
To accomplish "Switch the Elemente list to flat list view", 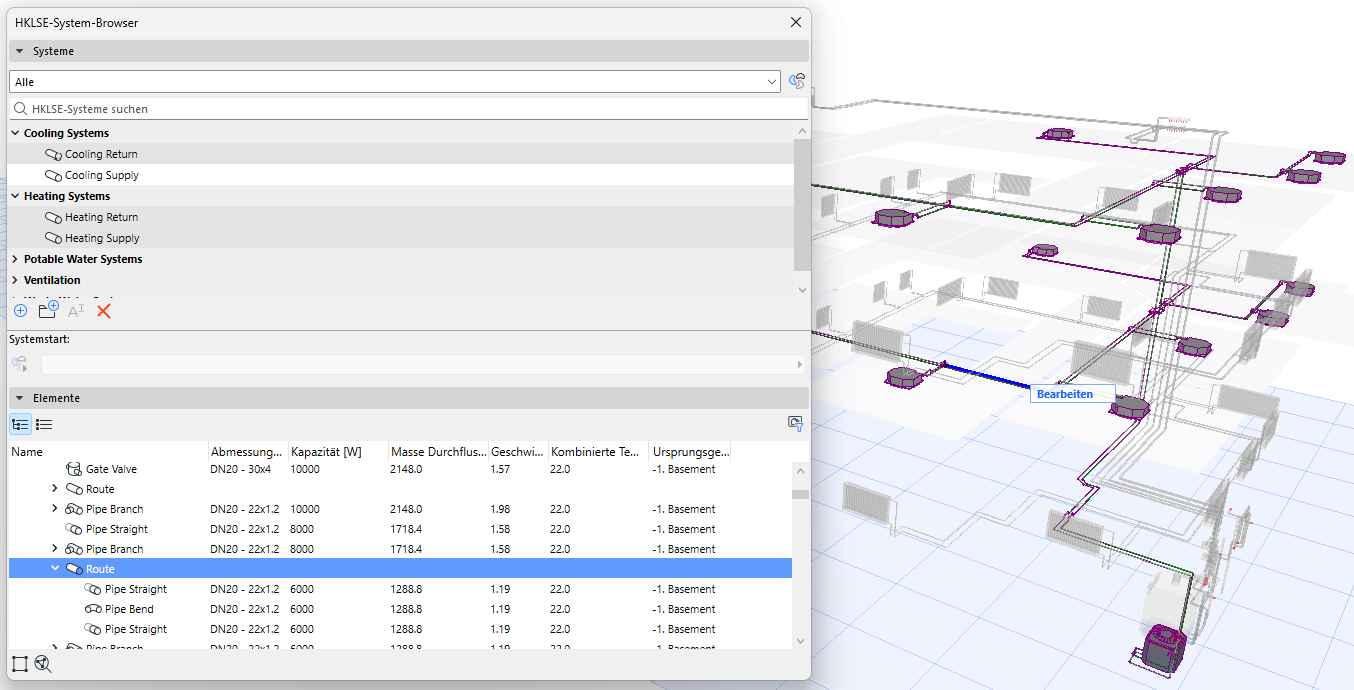I will tap(44, 424).
